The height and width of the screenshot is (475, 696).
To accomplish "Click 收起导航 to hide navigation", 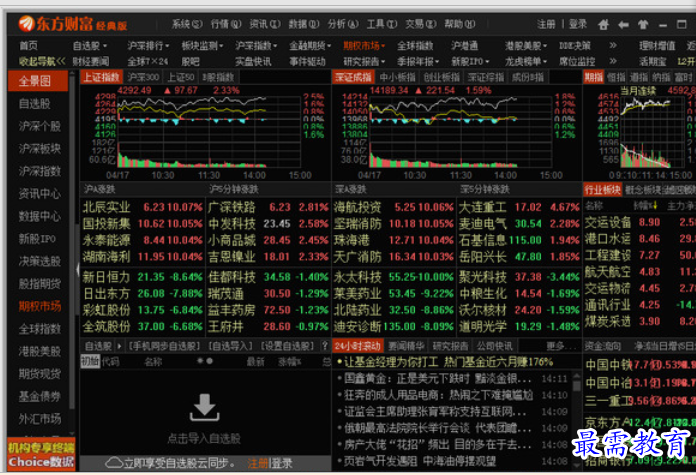I will click(41, 61).
